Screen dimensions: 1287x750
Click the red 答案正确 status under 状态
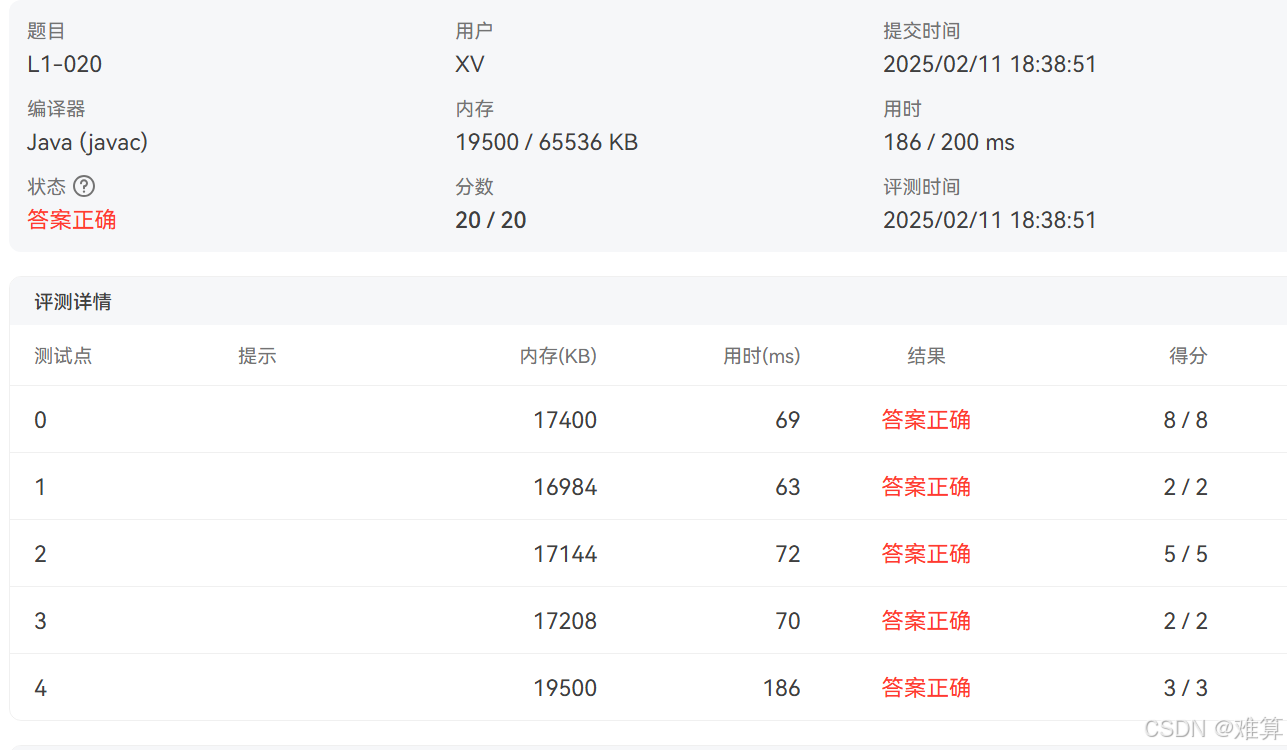coord(71,220)
